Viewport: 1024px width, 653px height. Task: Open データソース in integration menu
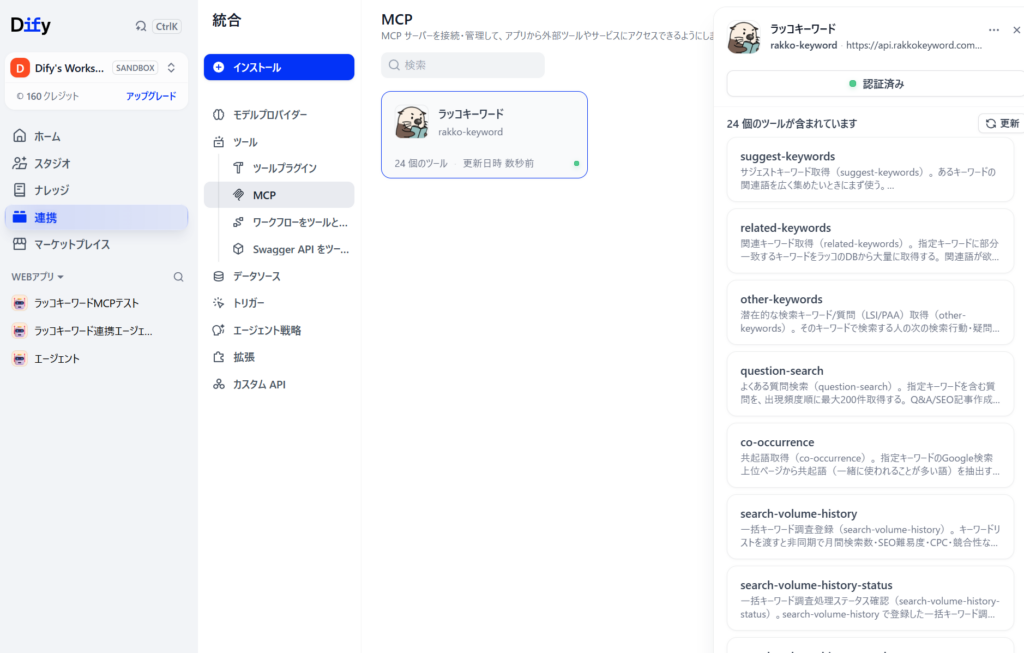279,276
